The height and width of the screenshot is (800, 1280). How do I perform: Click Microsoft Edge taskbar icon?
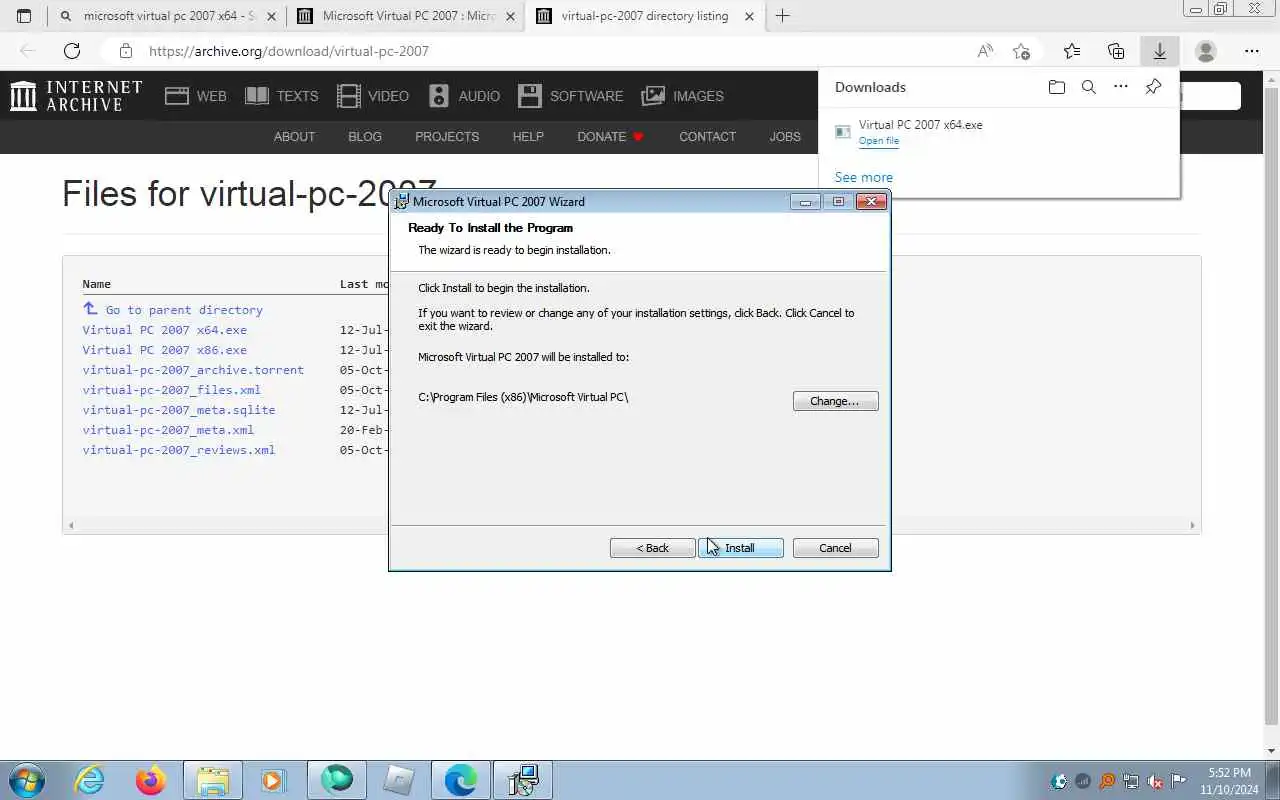click(x=461, y=780)
